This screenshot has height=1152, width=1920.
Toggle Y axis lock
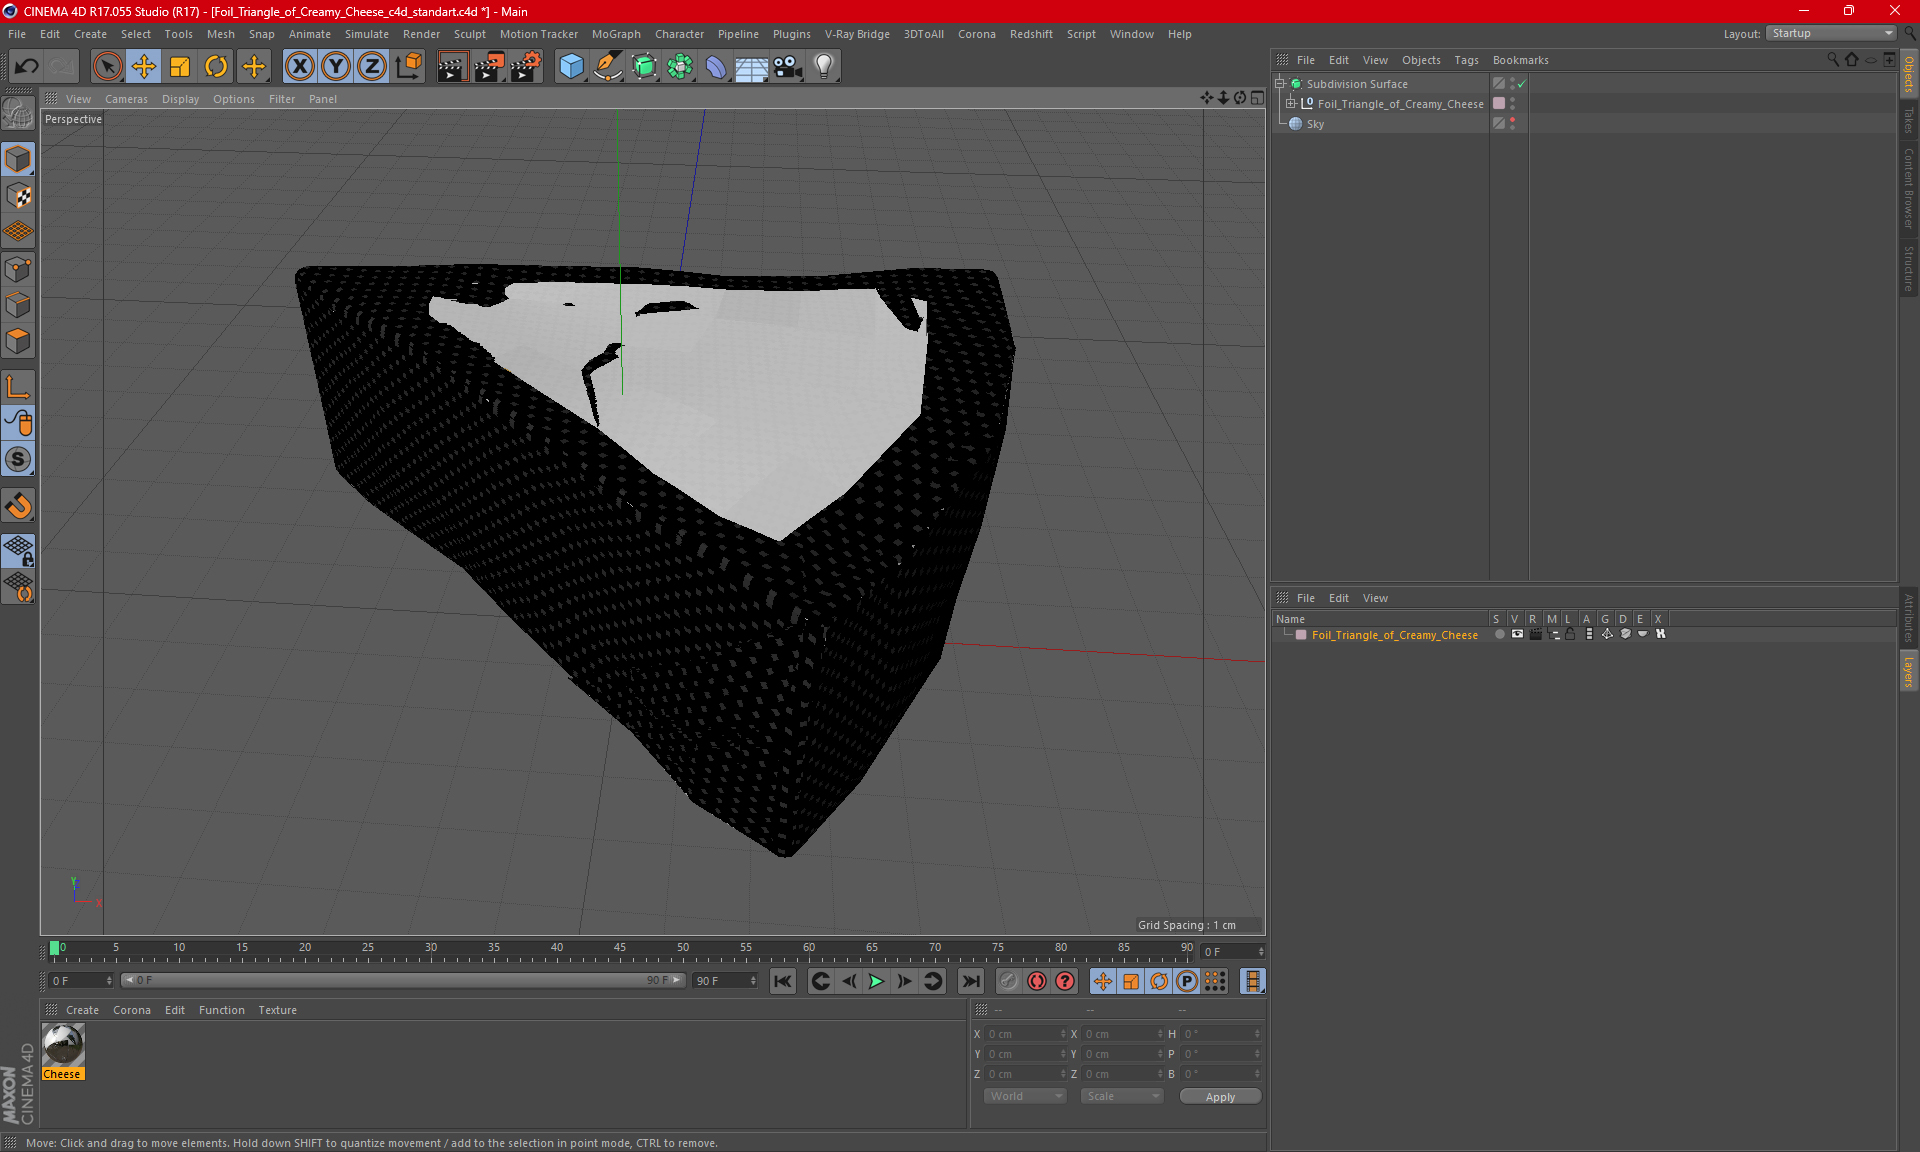(336, 66)
